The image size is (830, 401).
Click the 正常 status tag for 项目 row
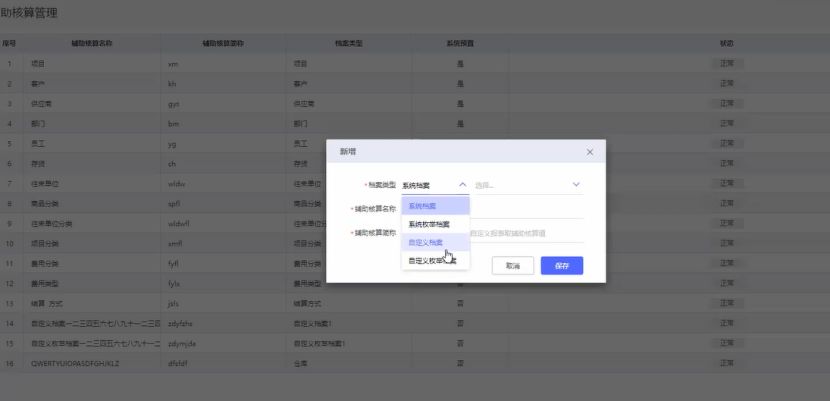point(726,63)
